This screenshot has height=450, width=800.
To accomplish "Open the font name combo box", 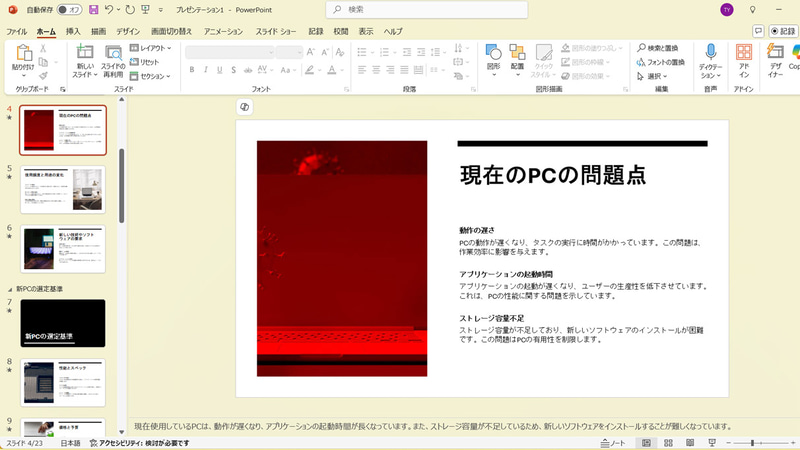I will [x=230, y=52].
